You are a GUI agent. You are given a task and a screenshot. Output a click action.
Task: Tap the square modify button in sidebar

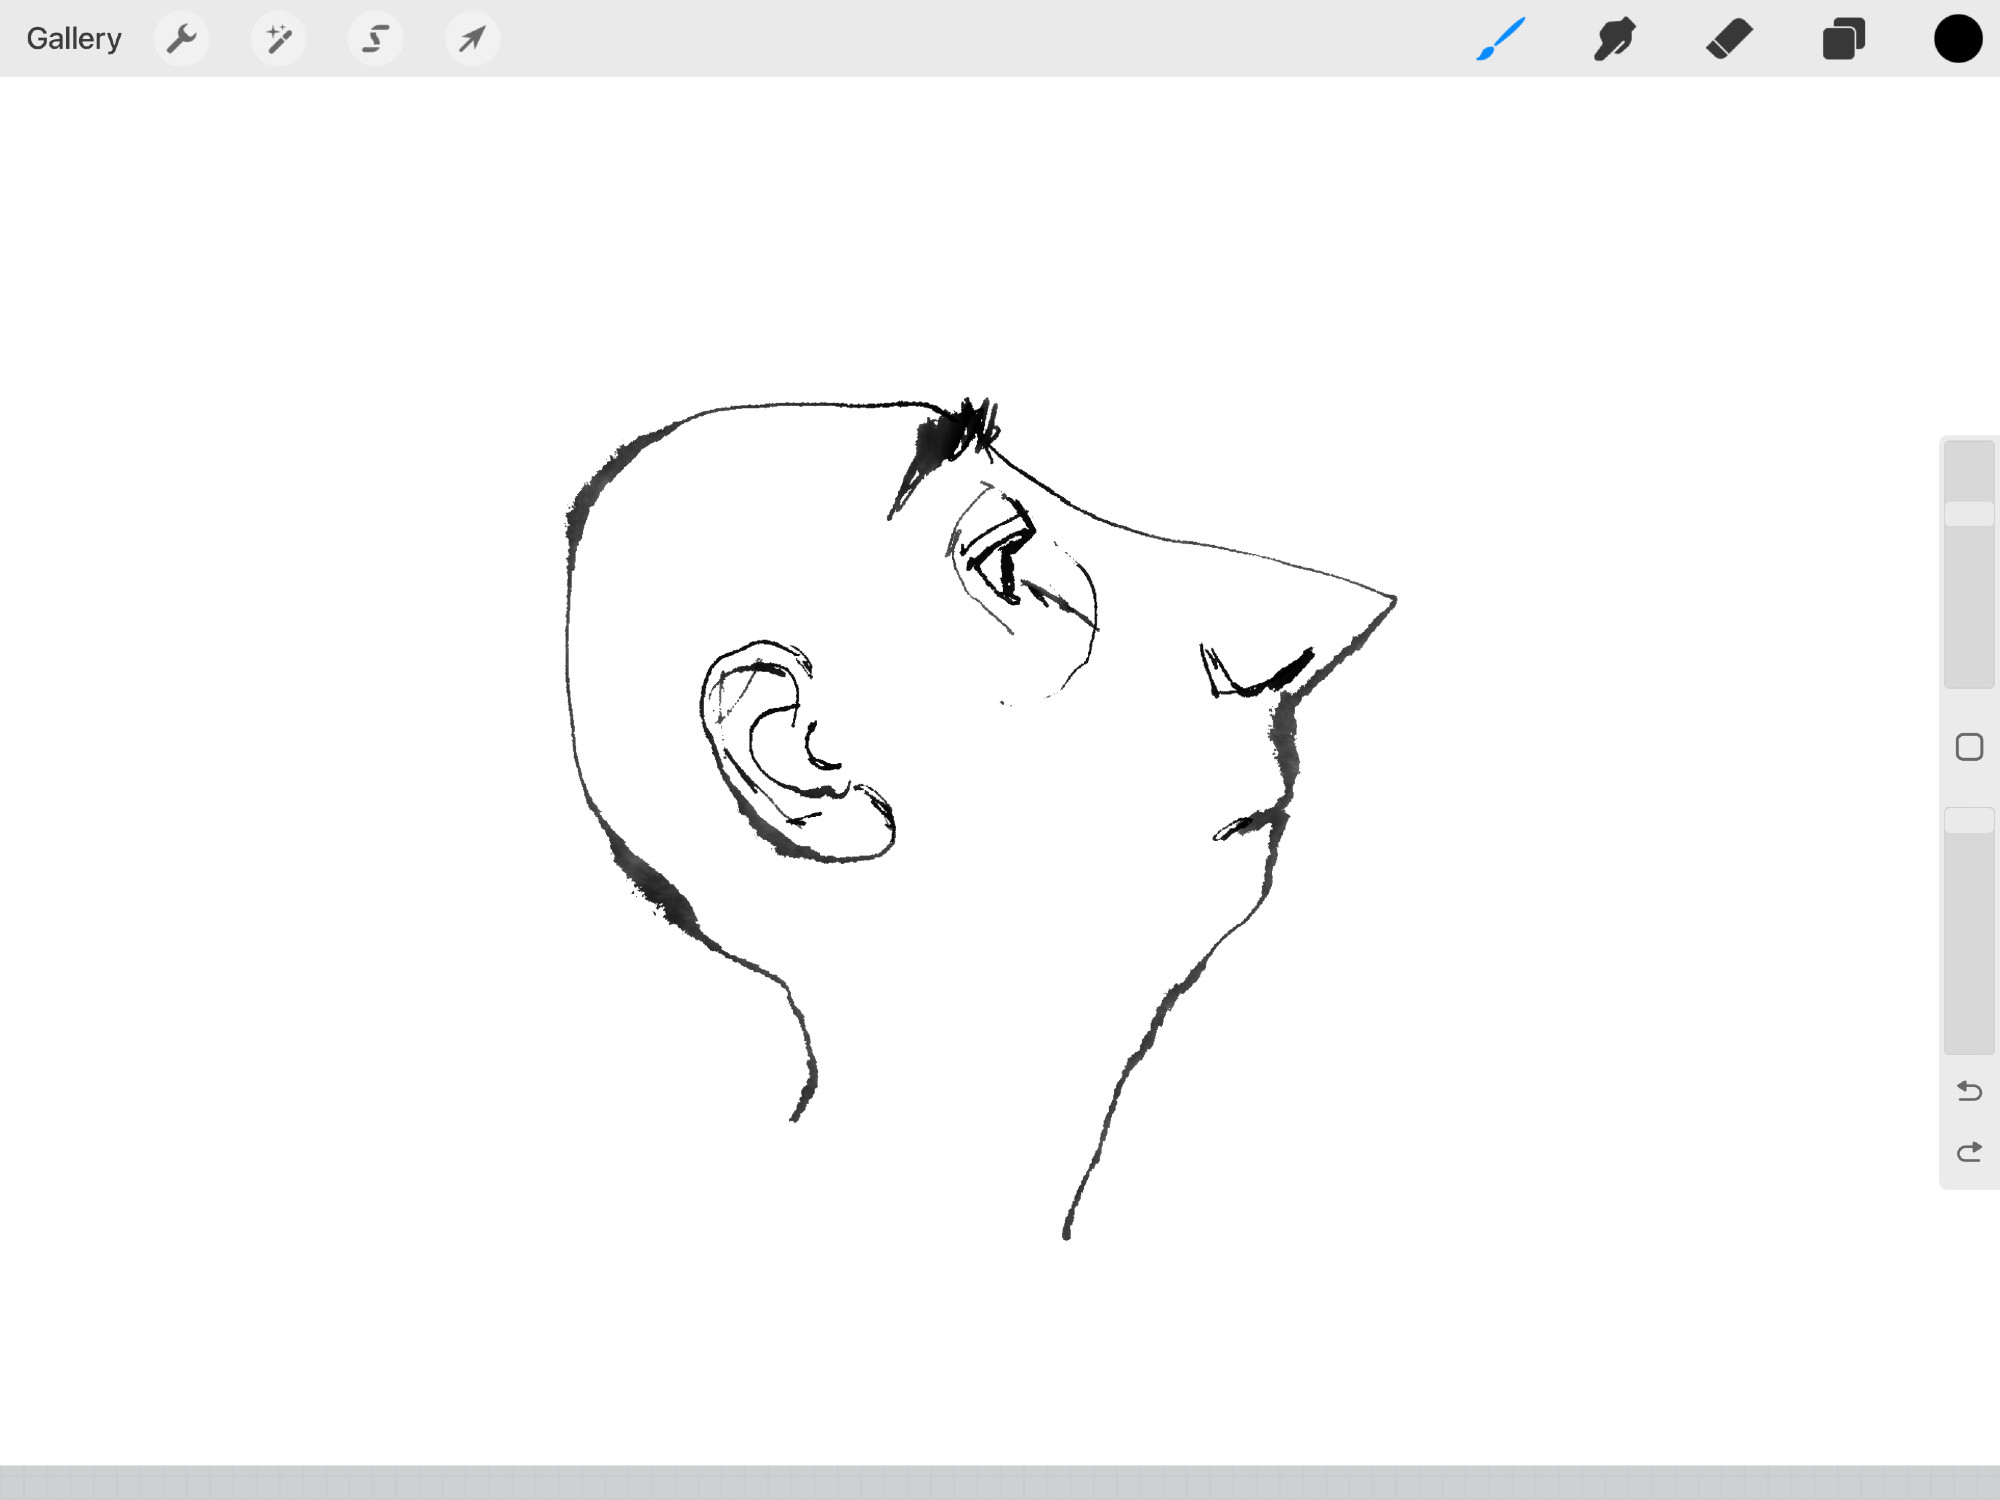click(x=1969, y=747)
